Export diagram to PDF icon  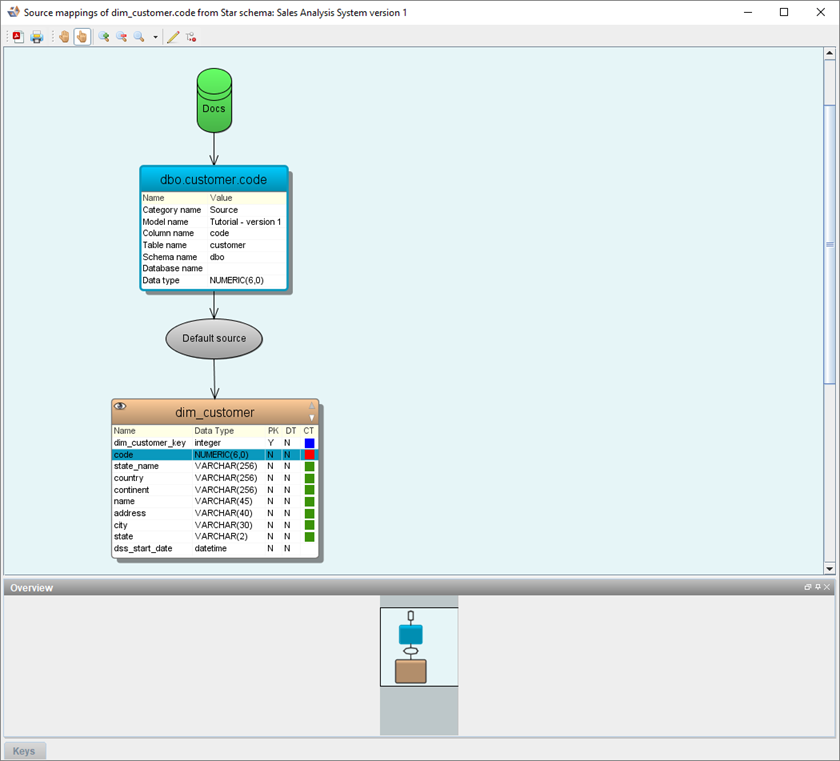point(18,37)
